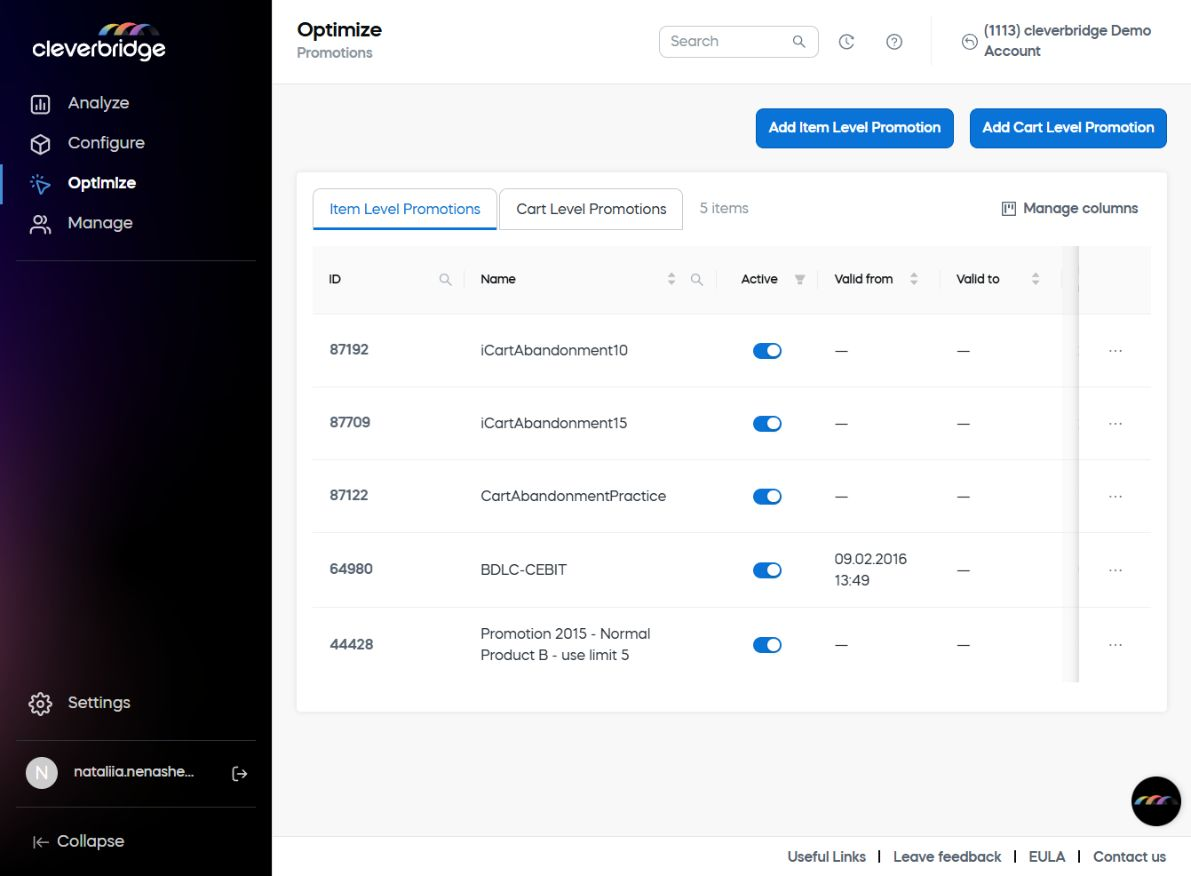Click promotion ID 44428
The height and width of the screenshot is (876, 1191).
[x=351, y=644]
